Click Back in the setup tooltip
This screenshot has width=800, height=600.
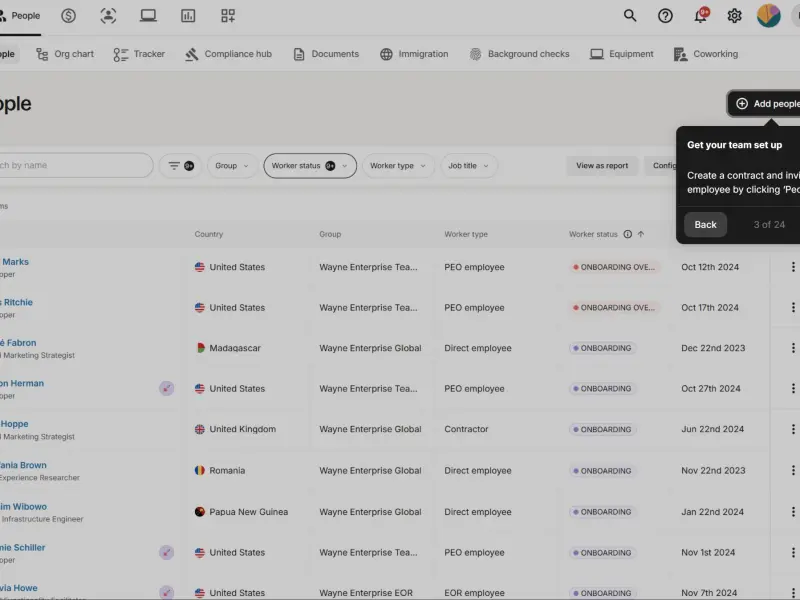click(x=705, y=224)
